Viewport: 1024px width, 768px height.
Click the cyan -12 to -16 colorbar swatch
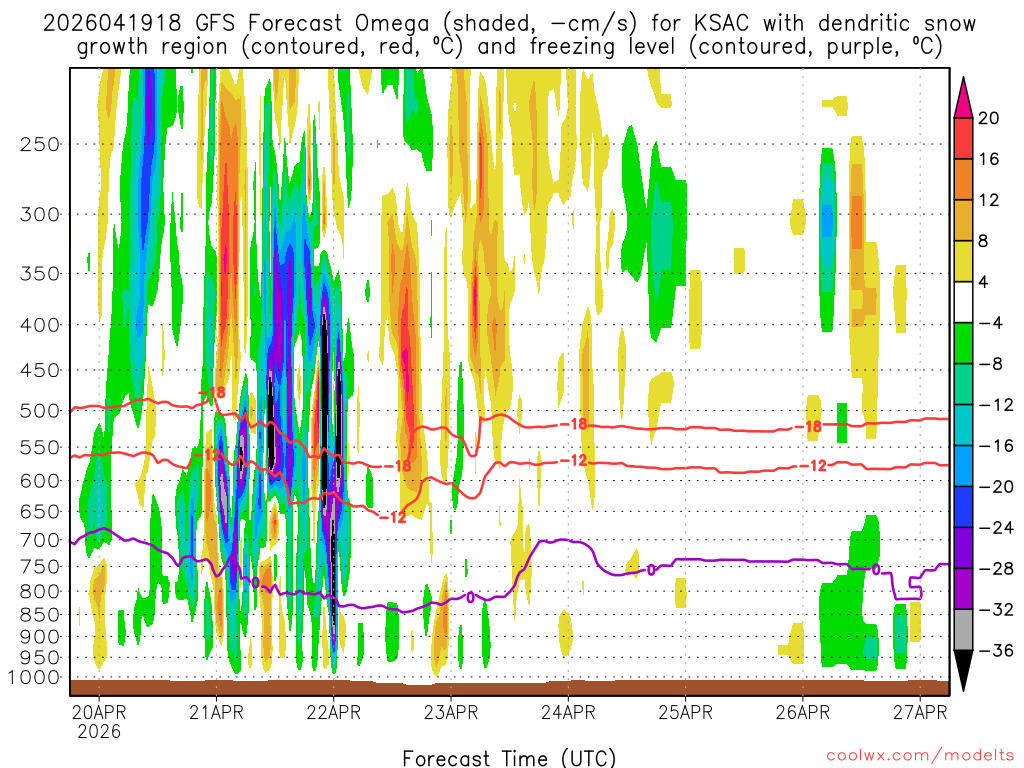(x=963, y=425)
